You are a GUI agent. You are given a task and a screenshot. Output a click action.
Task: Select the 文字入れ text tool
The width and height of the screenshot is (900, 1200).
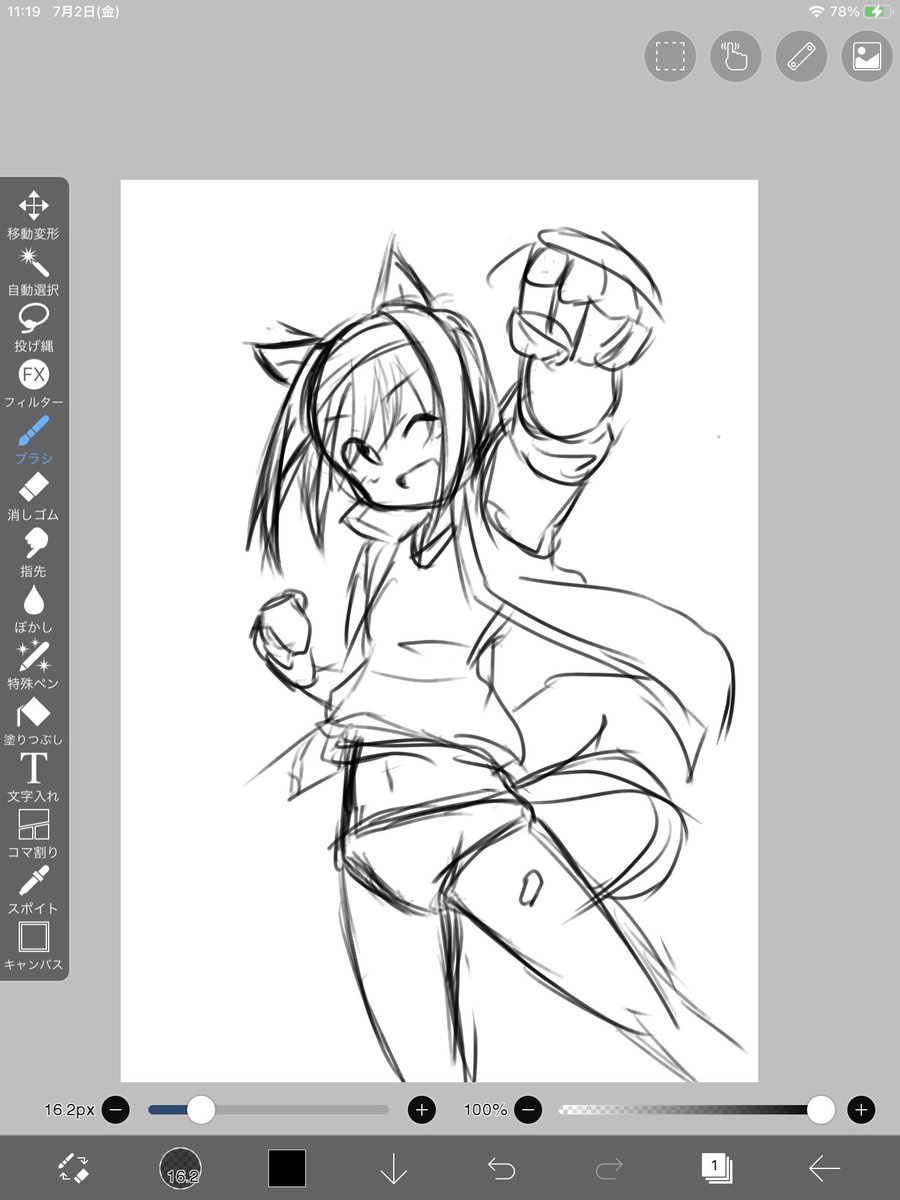click(x=34, y=778)
